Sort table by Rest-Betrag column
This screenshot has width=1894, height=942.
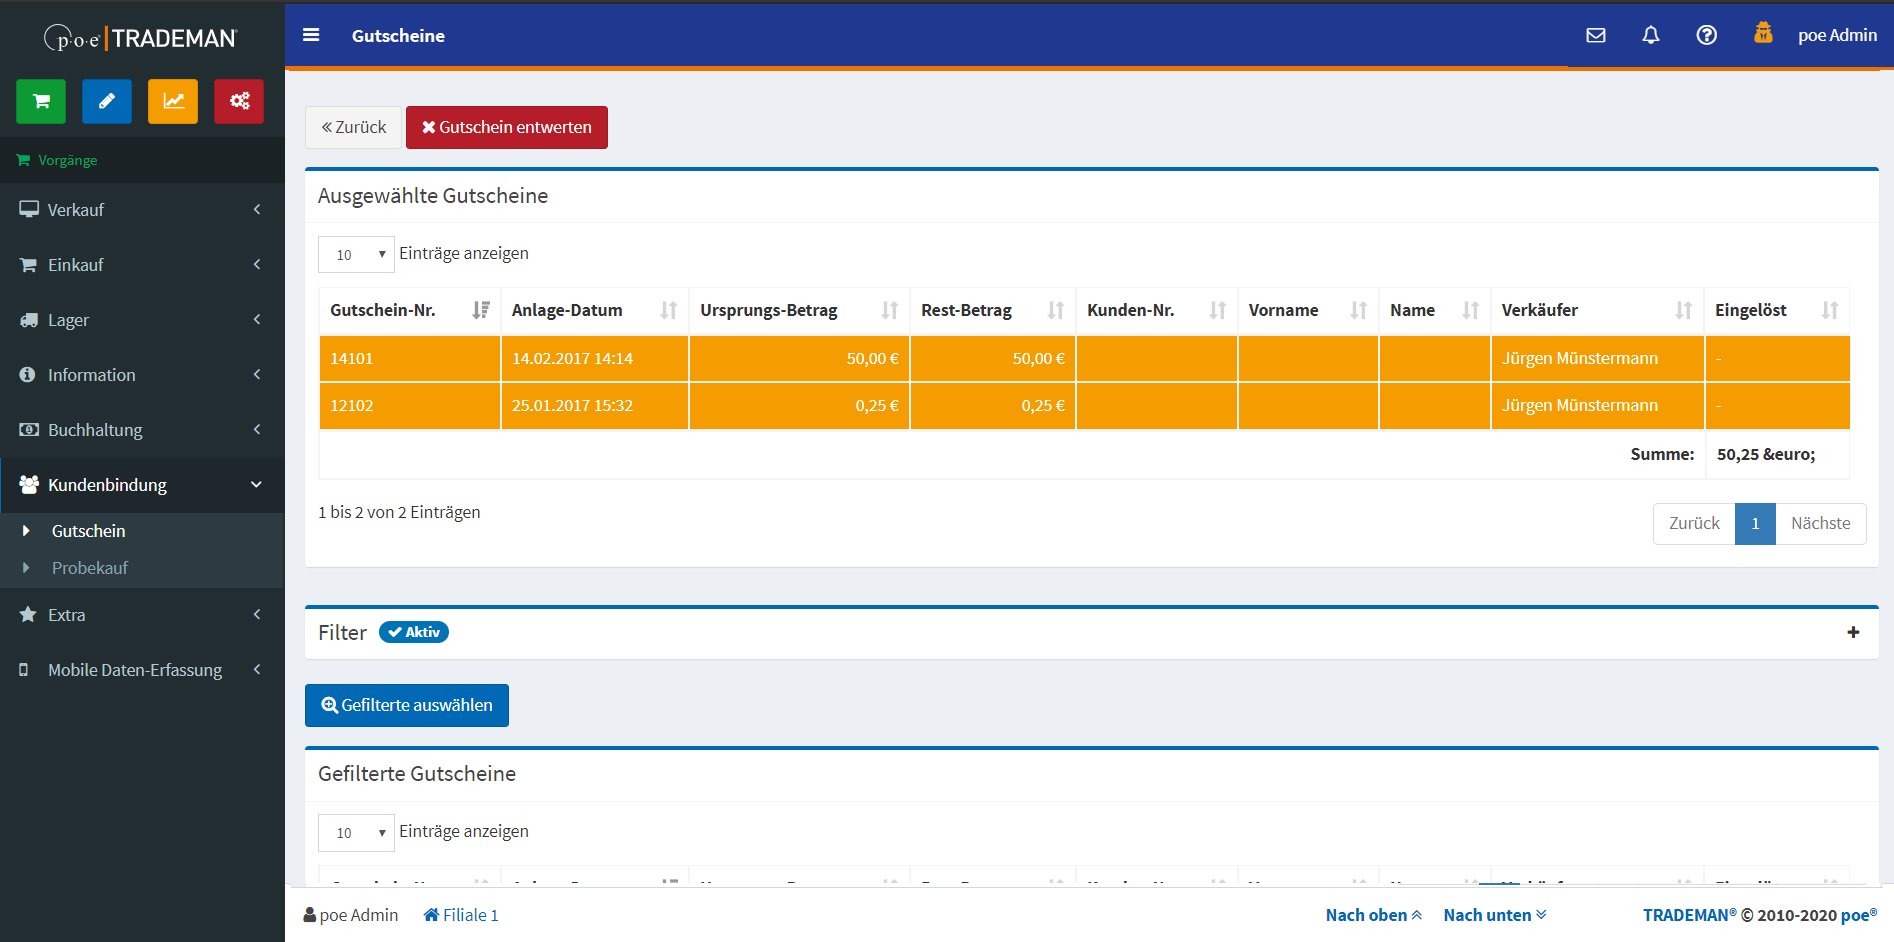coord(992,310)
